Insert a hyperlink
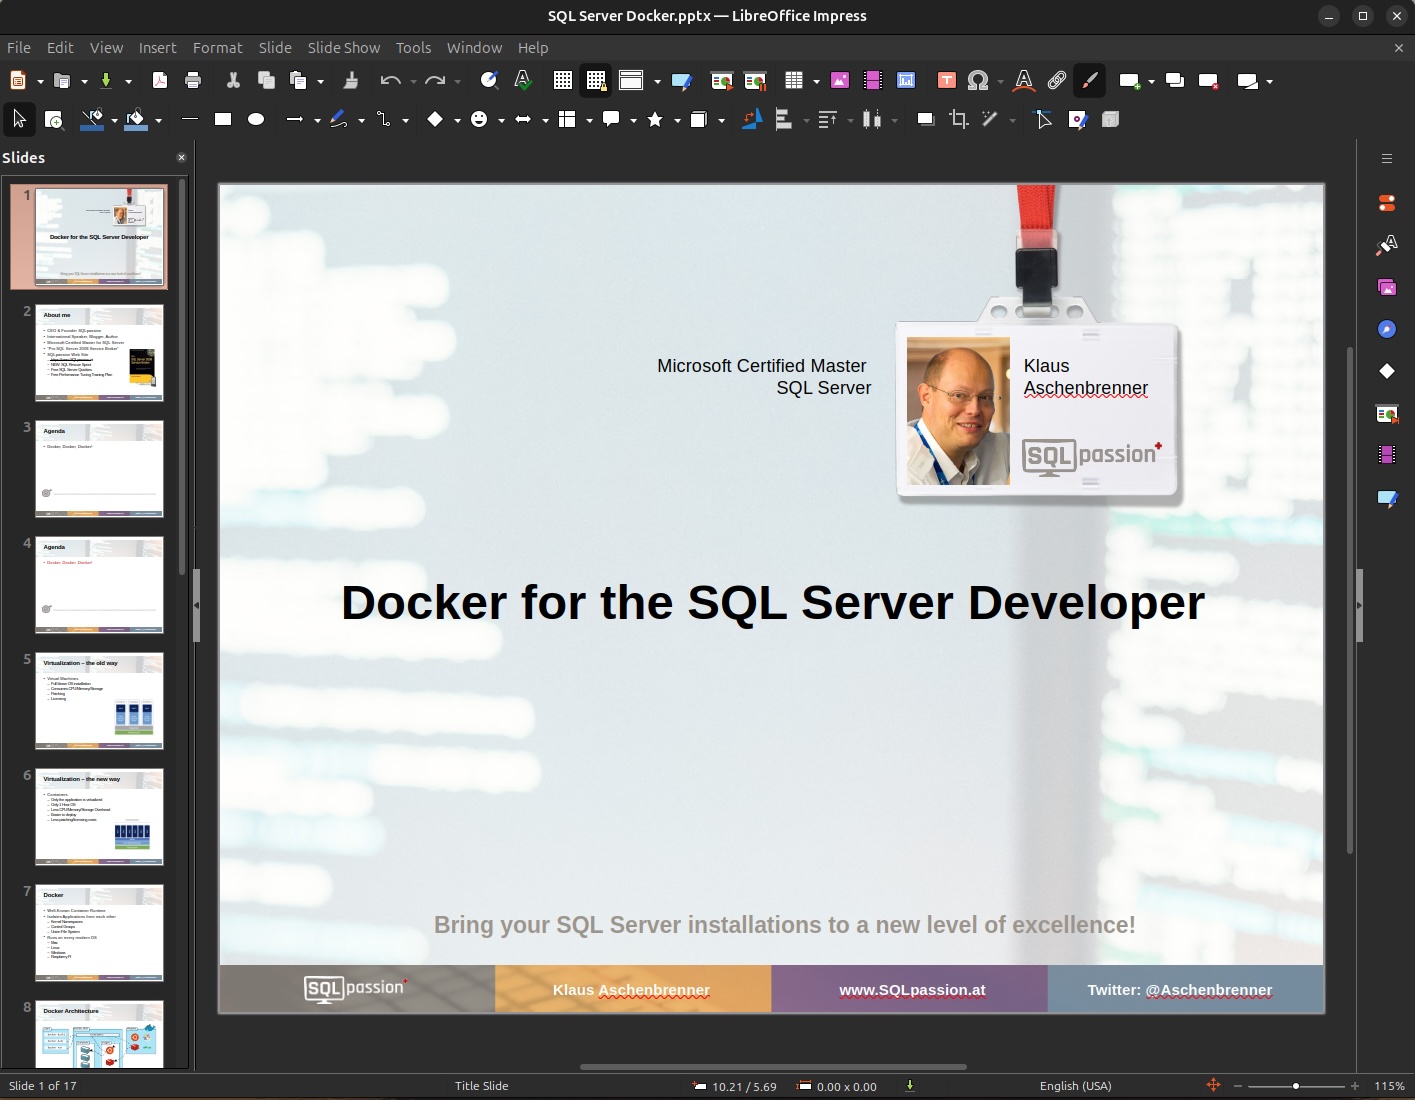 [1057, 81]
